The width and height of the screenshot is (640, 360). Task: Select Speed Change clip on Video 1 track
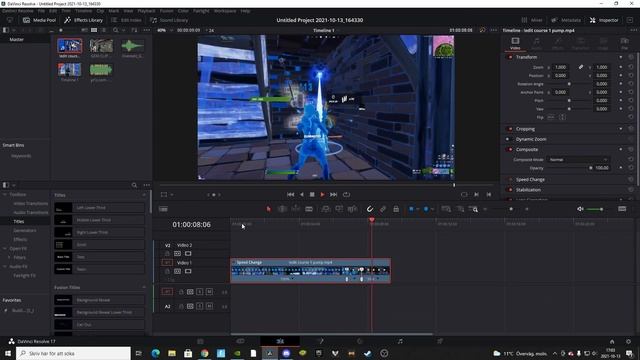(x=310, y=270)
